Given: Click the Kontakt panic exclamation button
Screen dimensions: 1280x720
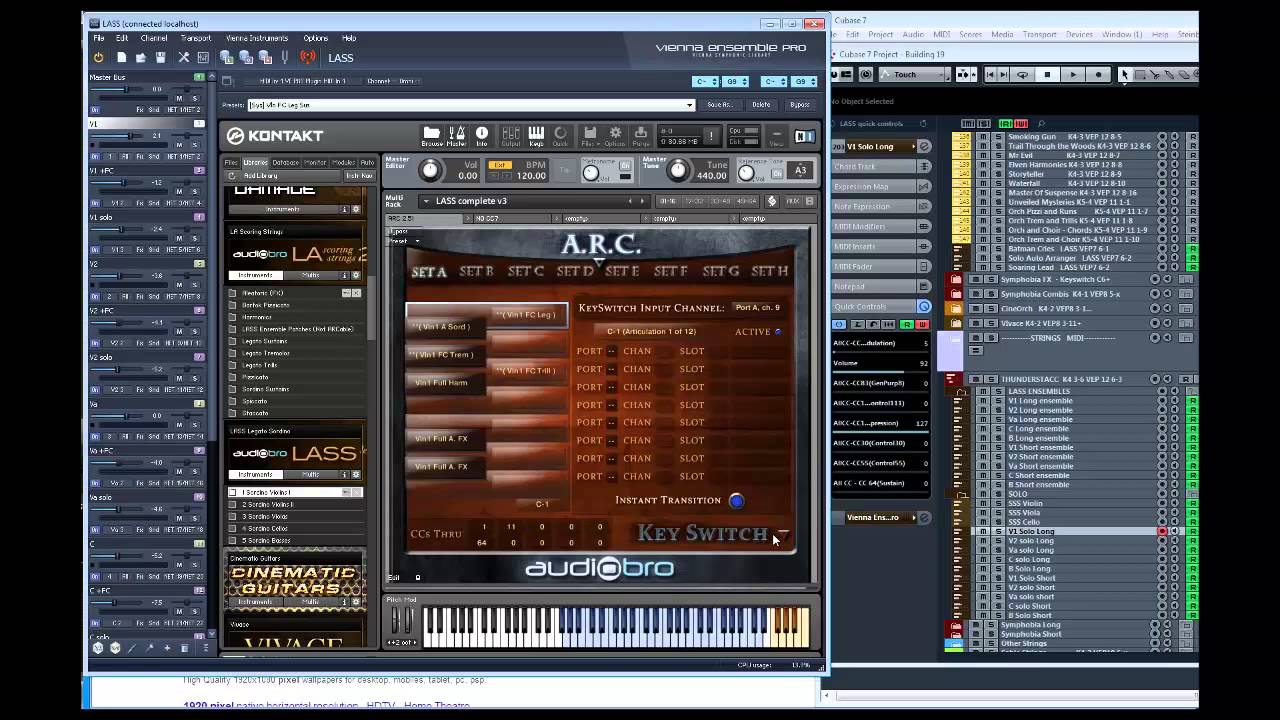Looking at the screenshot, I should 711,136.
